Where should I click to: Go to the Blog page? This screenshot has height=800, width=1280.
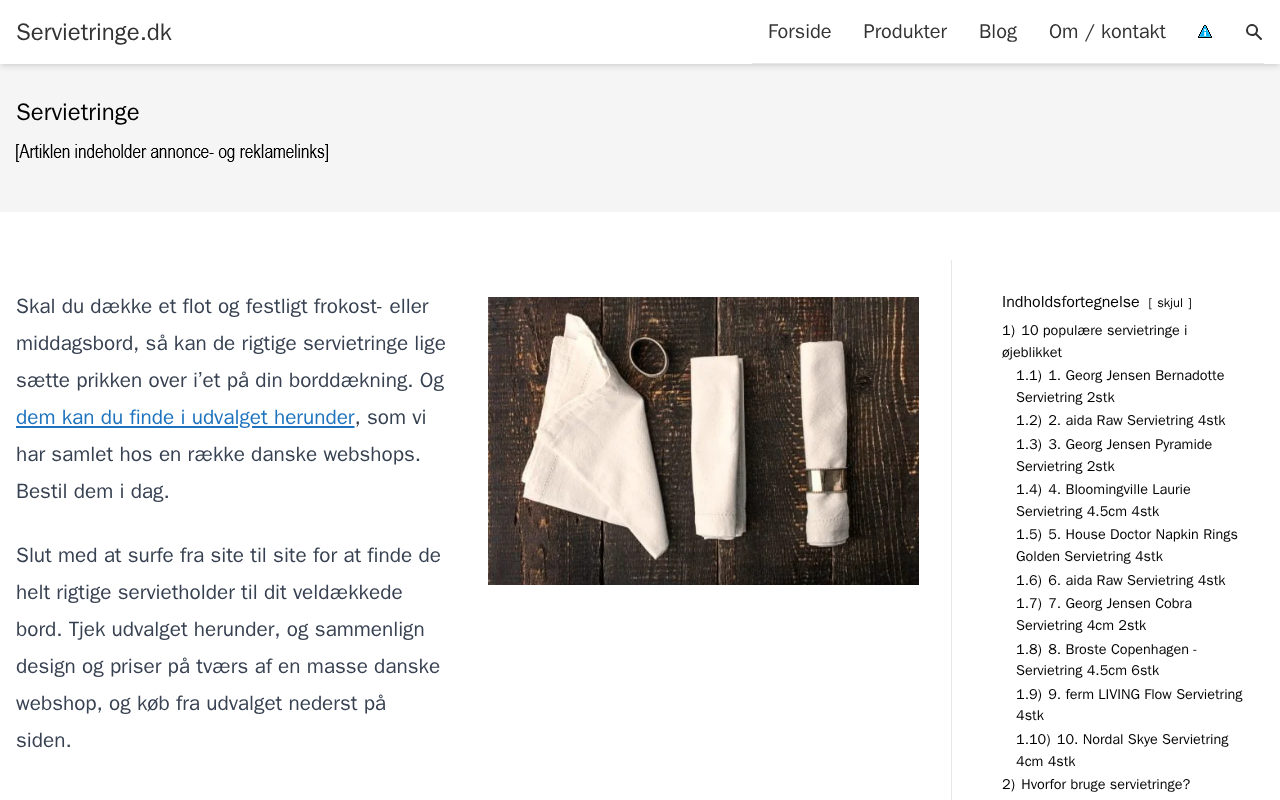coord(998,32)
